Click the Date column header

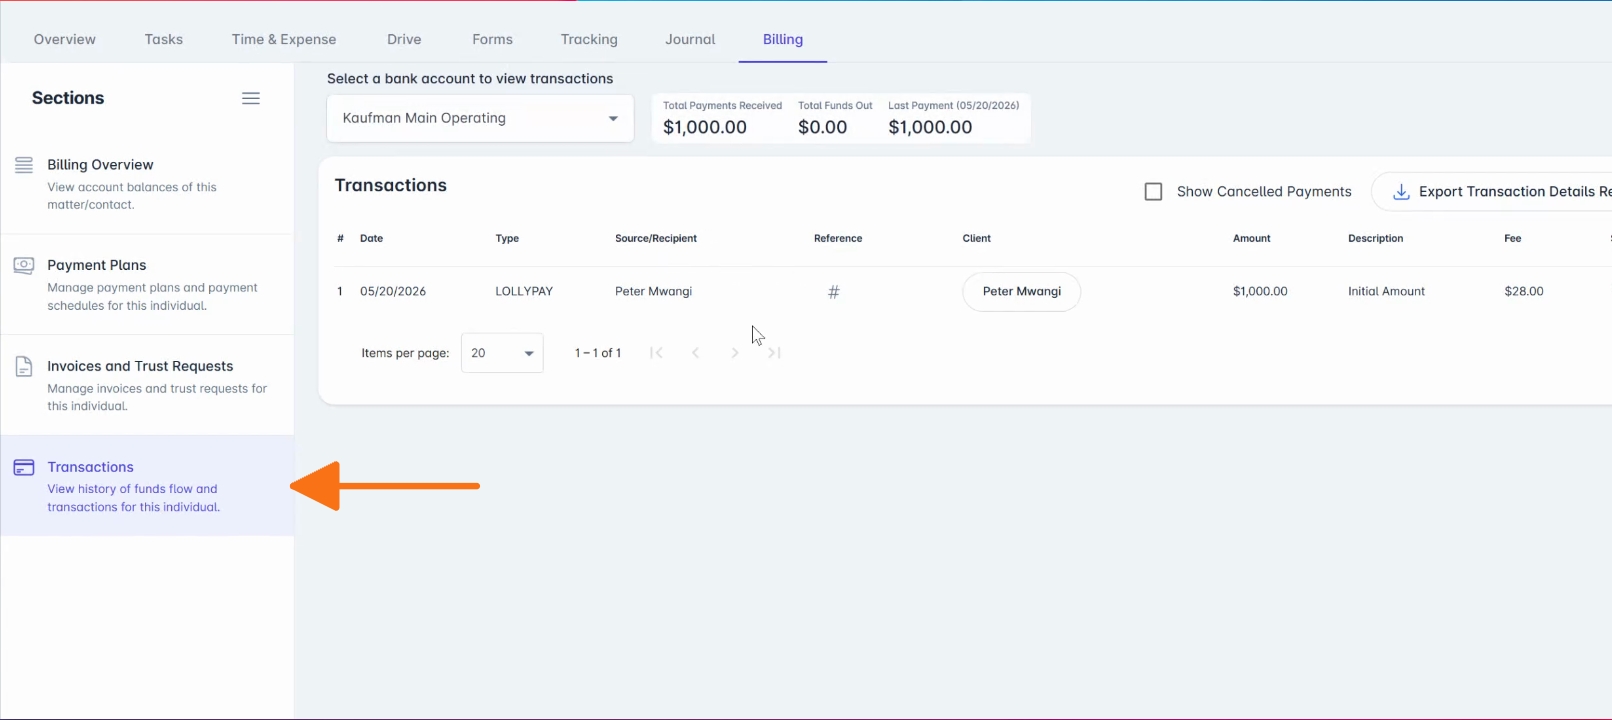(x=372, y=239)
